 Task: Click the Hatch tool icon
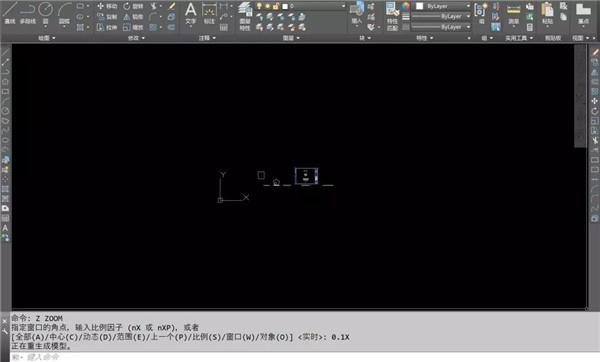[x=80, y=28]
